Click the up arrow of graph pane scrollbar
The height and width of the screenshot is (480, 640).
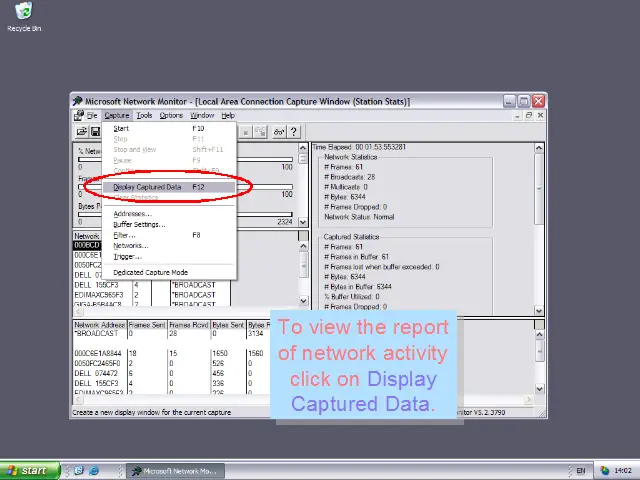[303, 148]
